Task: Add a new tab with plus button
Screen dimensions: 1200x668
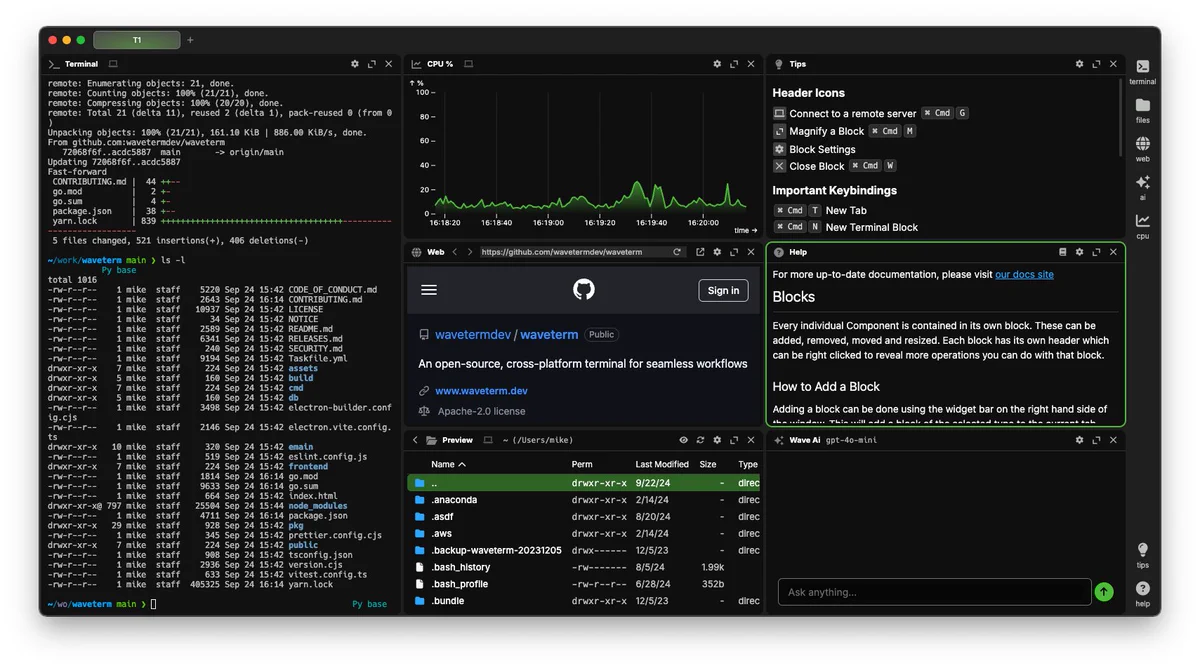Action: pos(190,40)
